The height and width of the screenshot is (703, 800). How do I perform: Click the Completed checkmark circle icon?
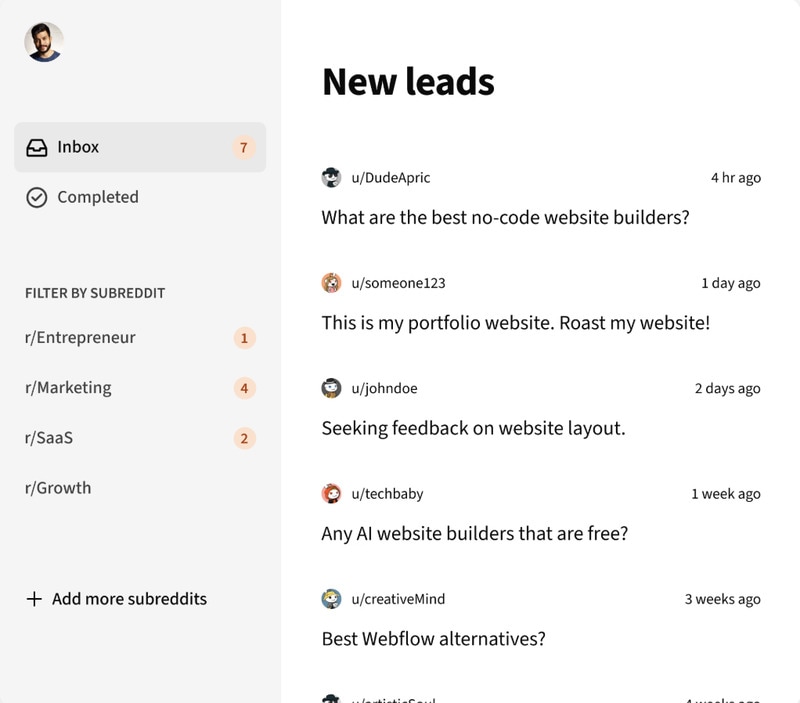pos(37,198)
